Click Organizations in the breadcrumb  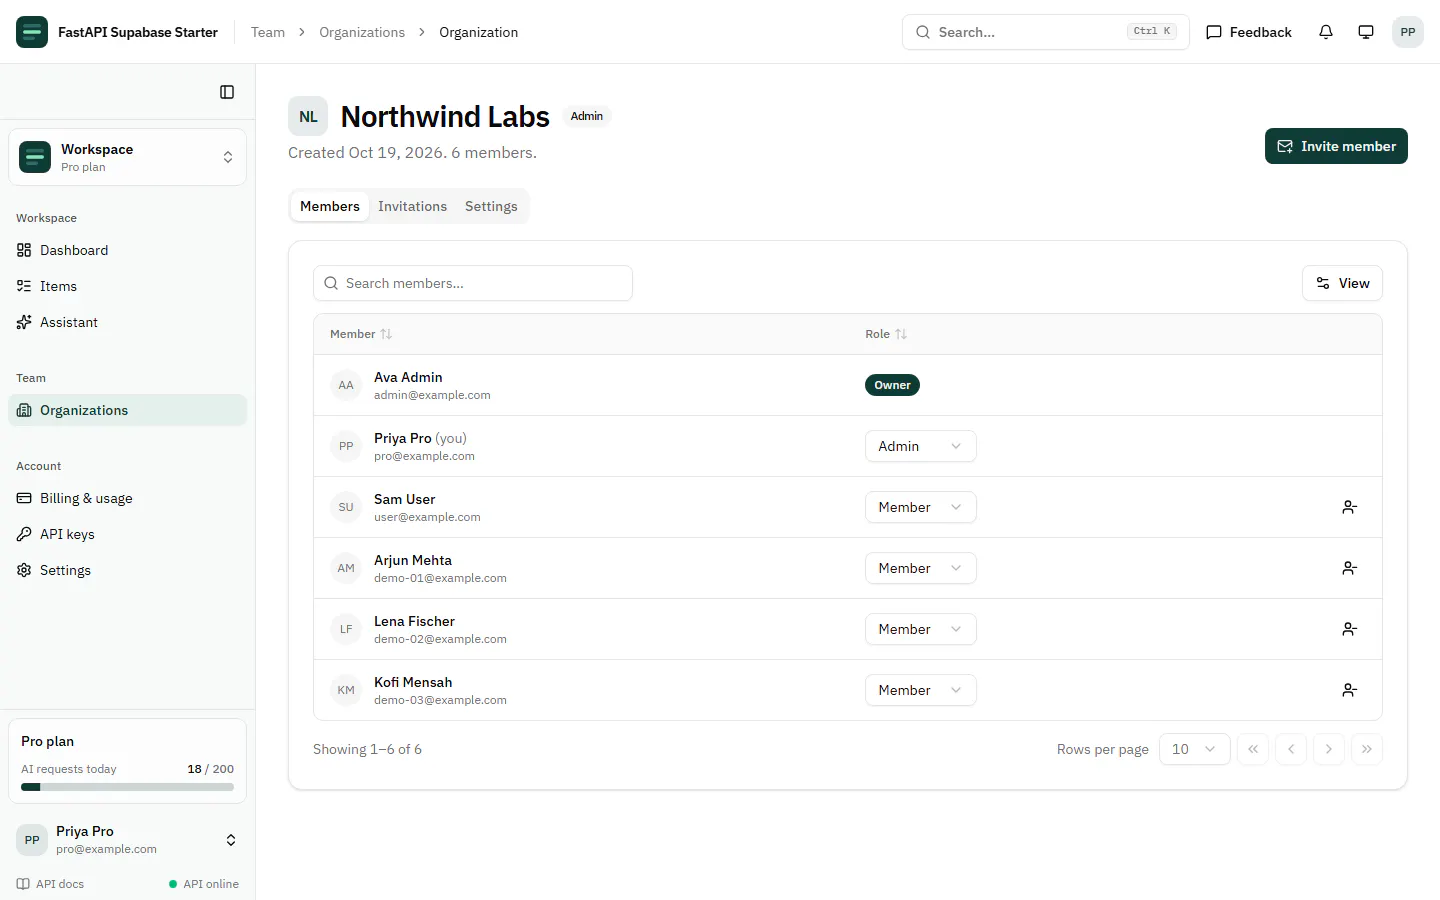[362, 32]
